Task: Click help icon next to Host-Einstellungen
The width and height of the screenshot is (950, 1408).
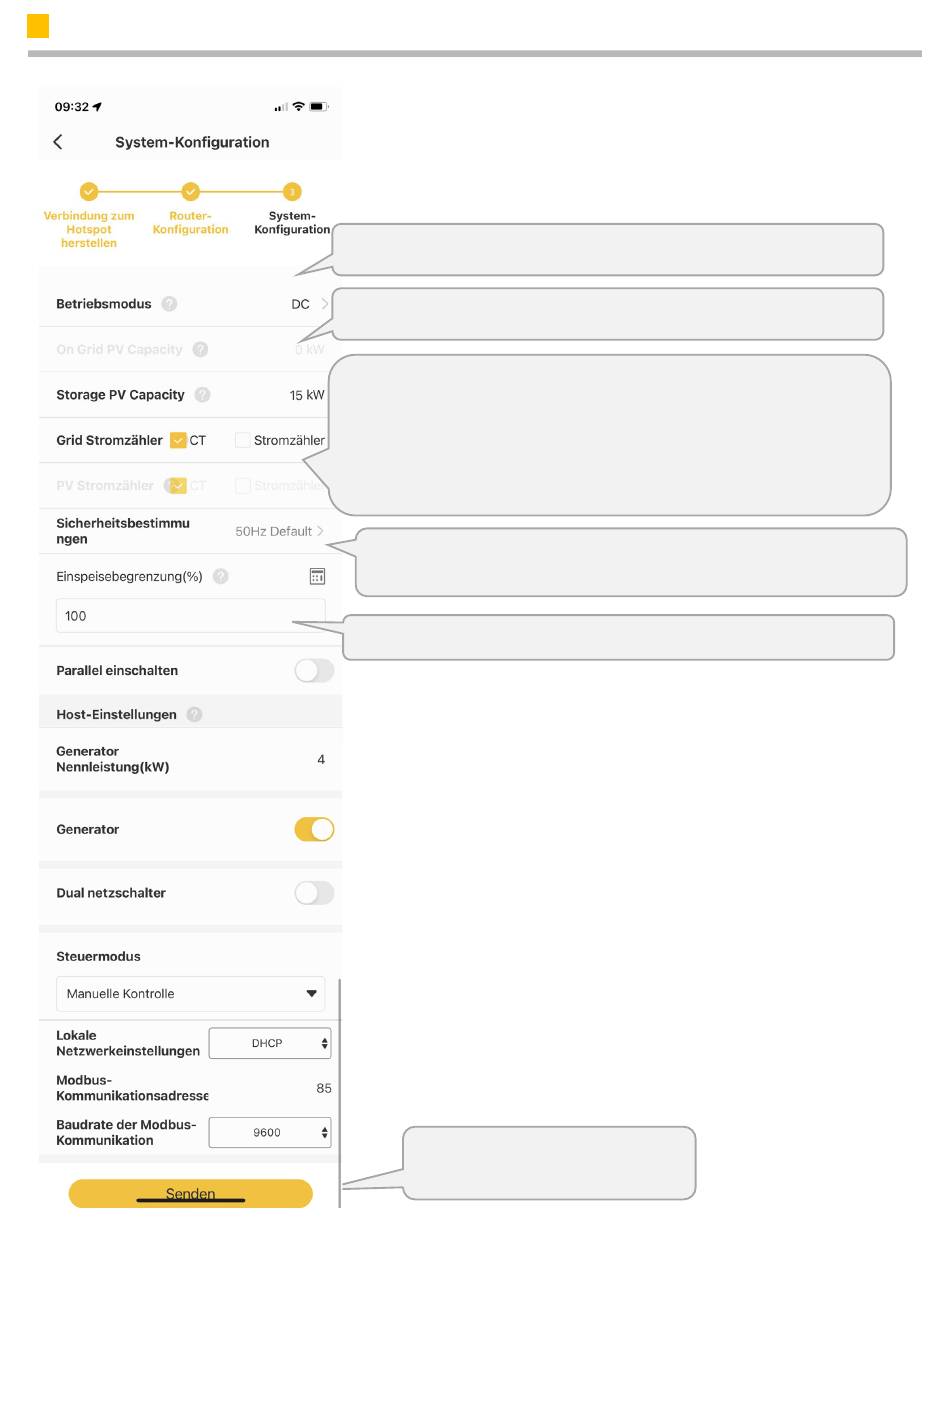Action: (x=194, y=714)
